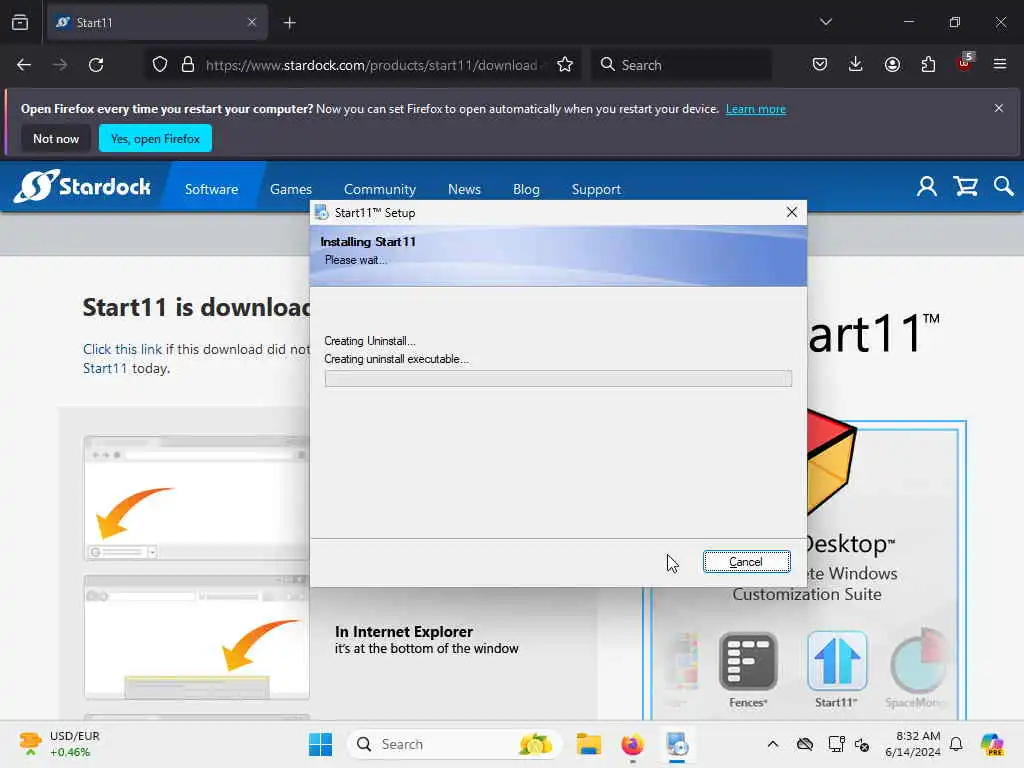Show hidden system tray icons
This screenshot has width=1024, height=768.
pos(773,744)
